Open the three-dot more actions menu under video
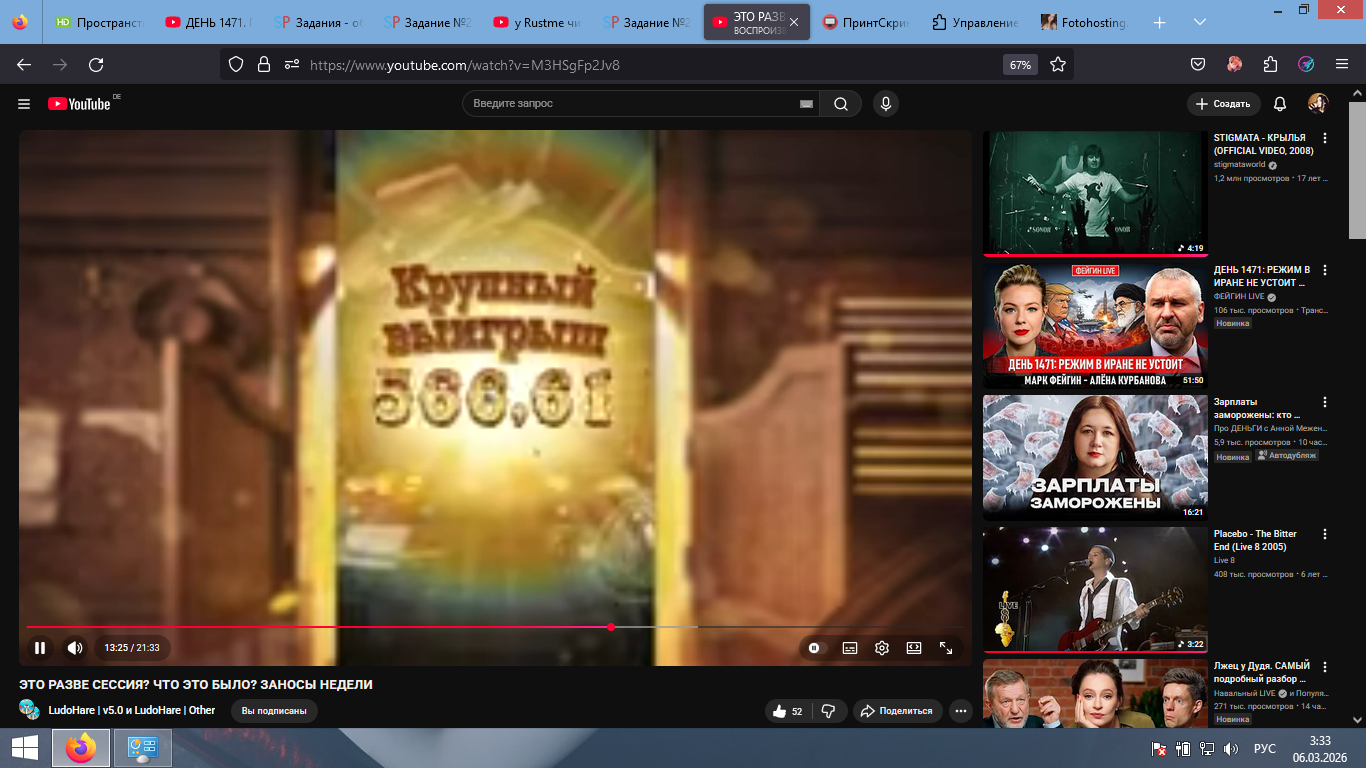Screen dimensions: 1366x768 click(x=961, y=711)
